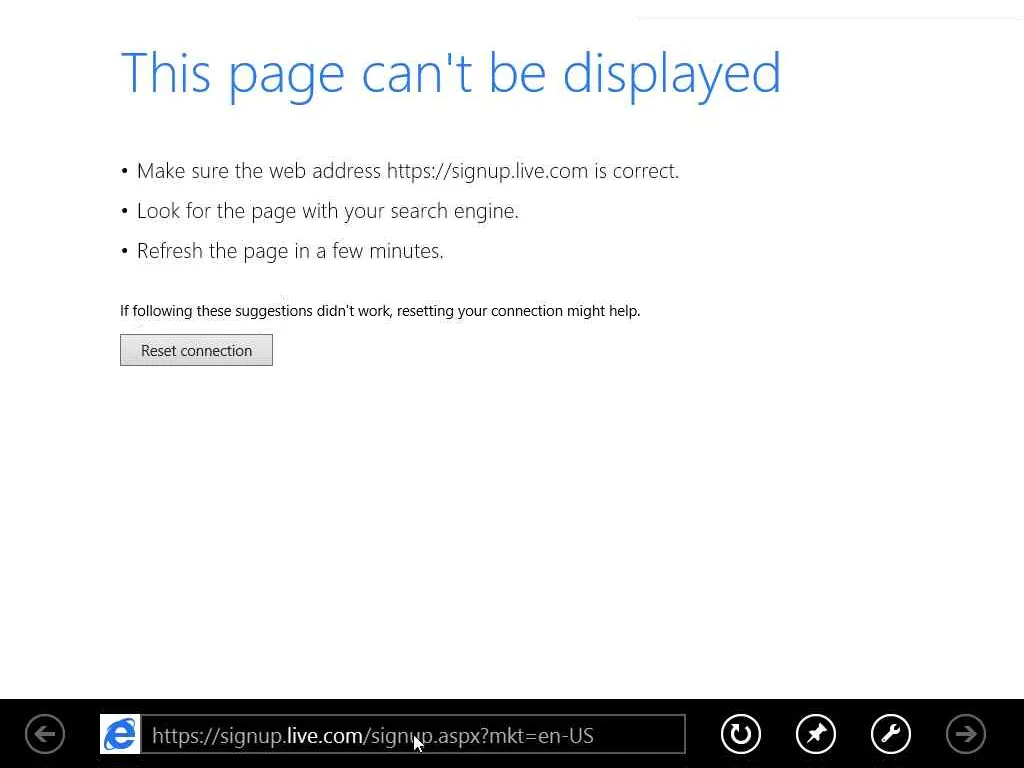Click the sentence about resetting your connection
This screenshot has height=768, width=1024.
point(380,311)
